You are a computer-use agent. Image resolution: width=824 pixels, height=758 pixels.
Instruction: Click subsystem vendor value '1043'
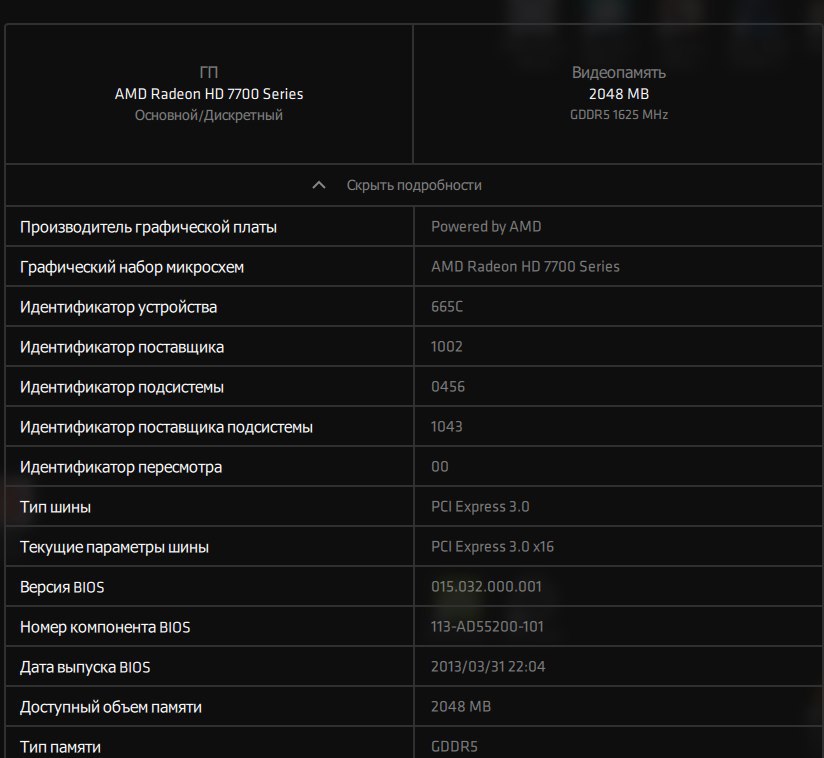coord(447,426)
